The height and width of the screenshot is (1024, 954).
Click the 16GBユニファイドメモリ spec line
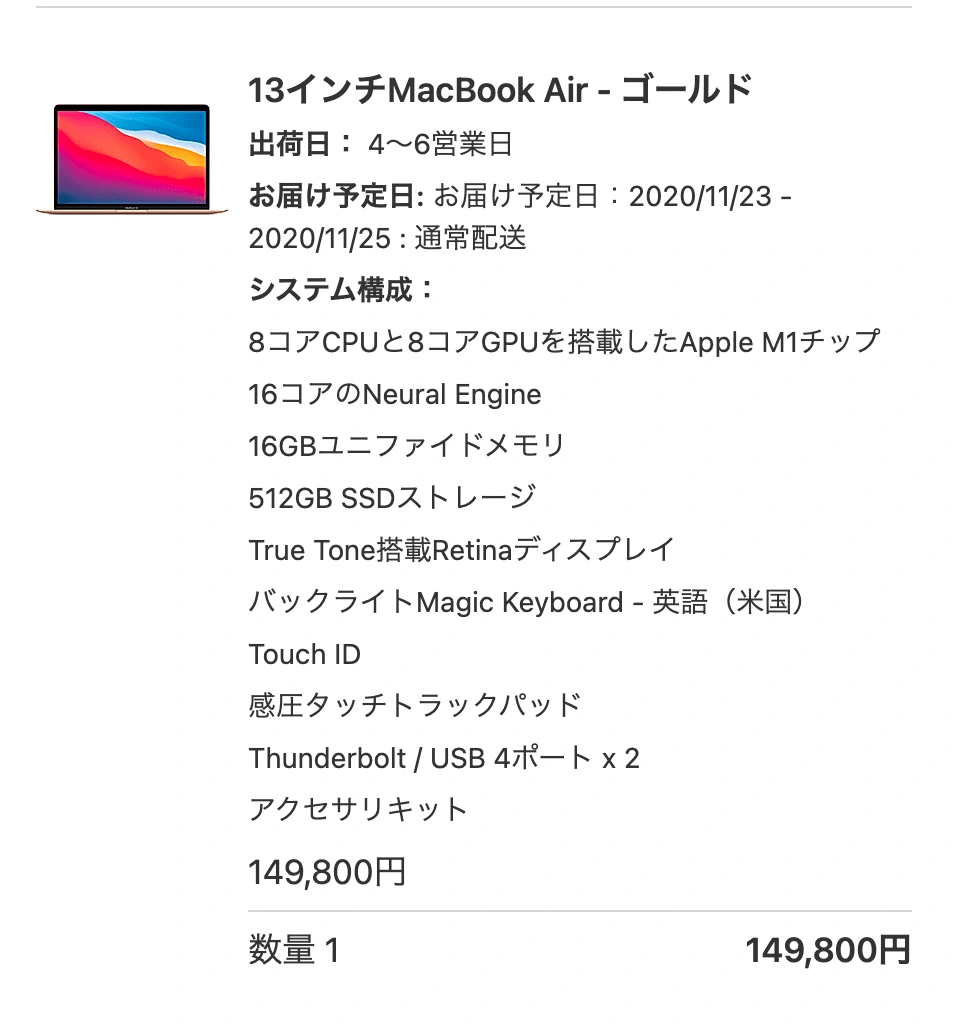(x=406, y=446)
